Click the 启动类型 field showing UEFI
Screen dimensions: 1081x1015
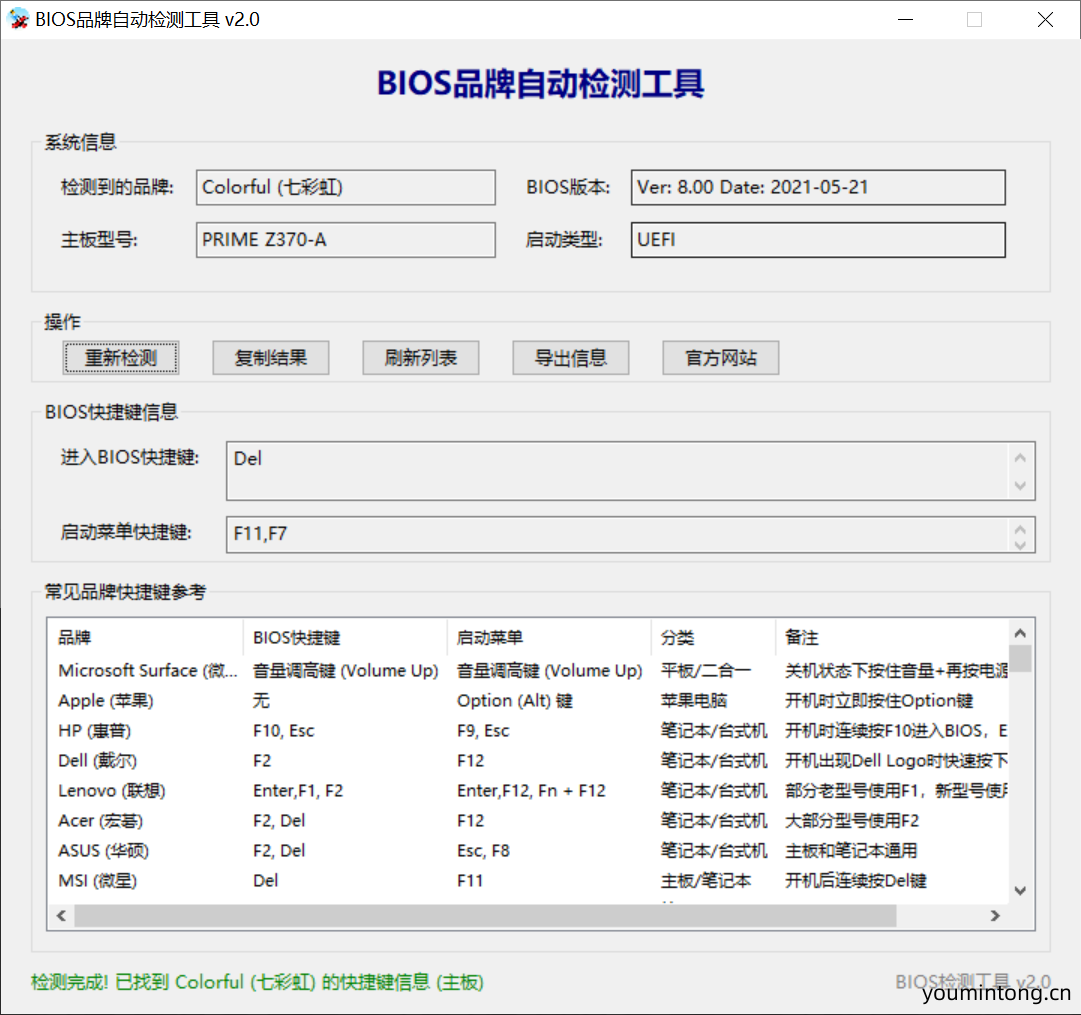pyautogui.click(x=818, y=240)
